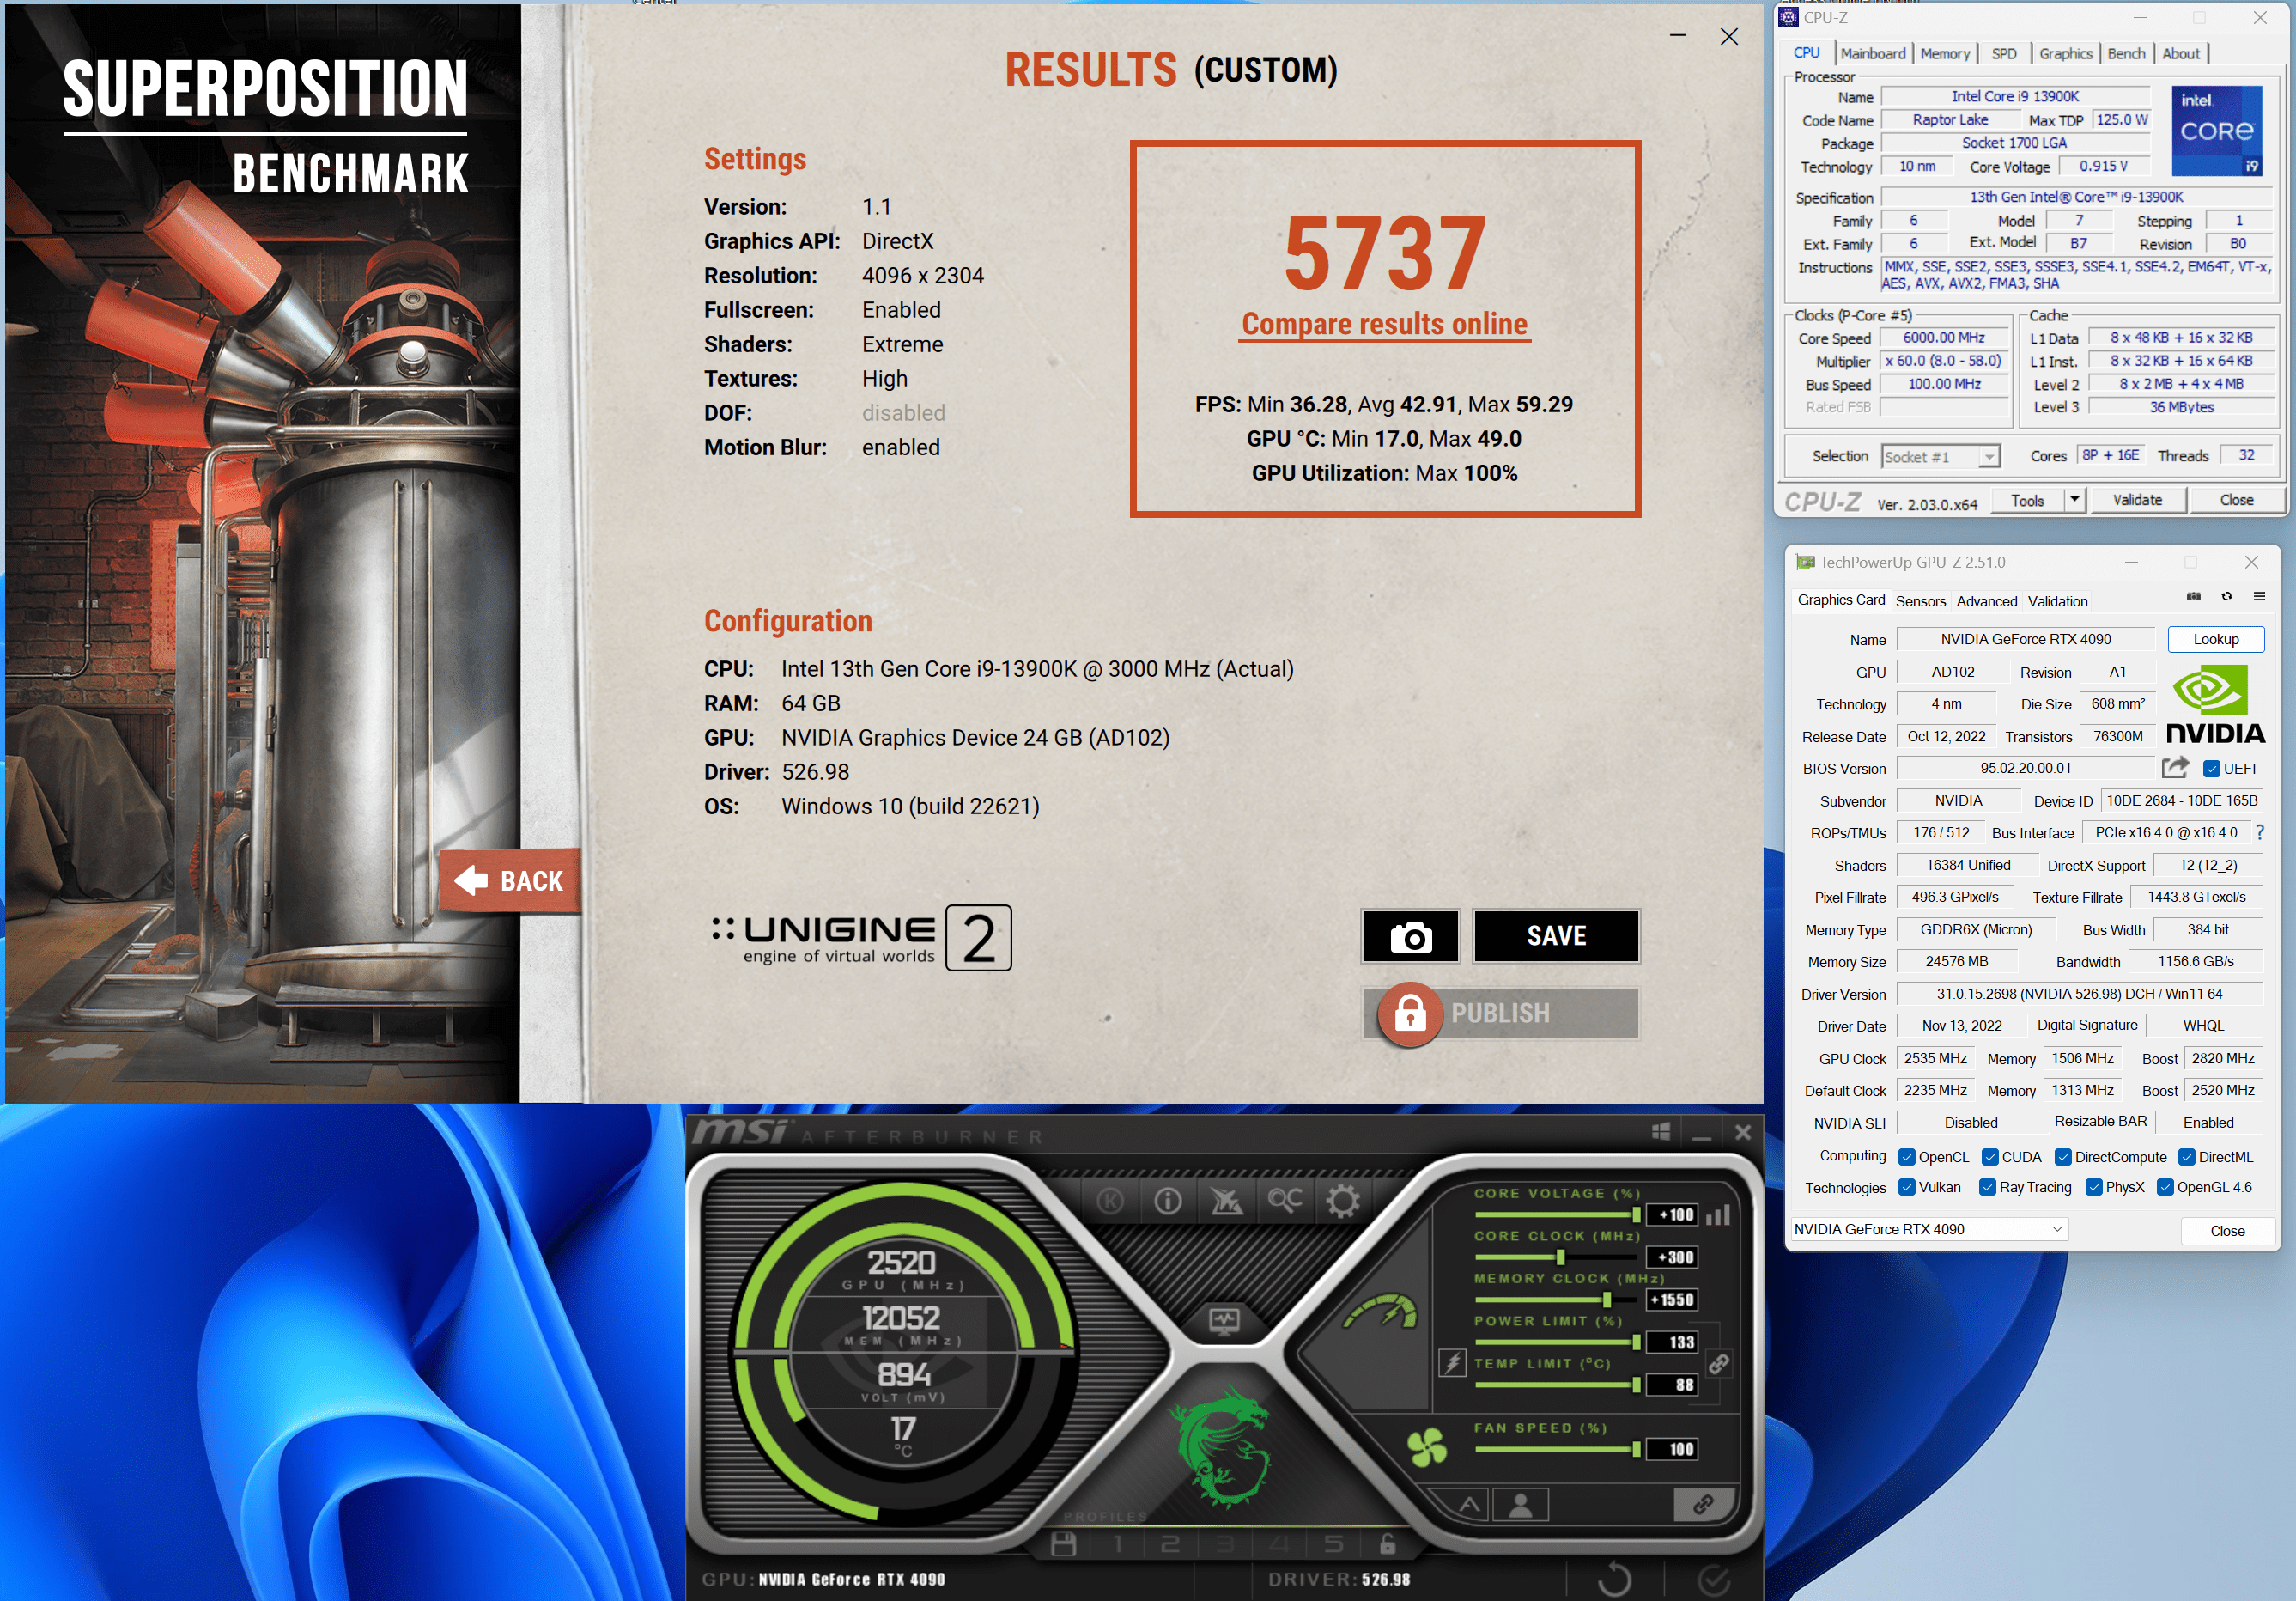Screen dimensions: 2296x1601
Task: Toggle the CUDA checkbox
Action: tap(1990, 1157)
